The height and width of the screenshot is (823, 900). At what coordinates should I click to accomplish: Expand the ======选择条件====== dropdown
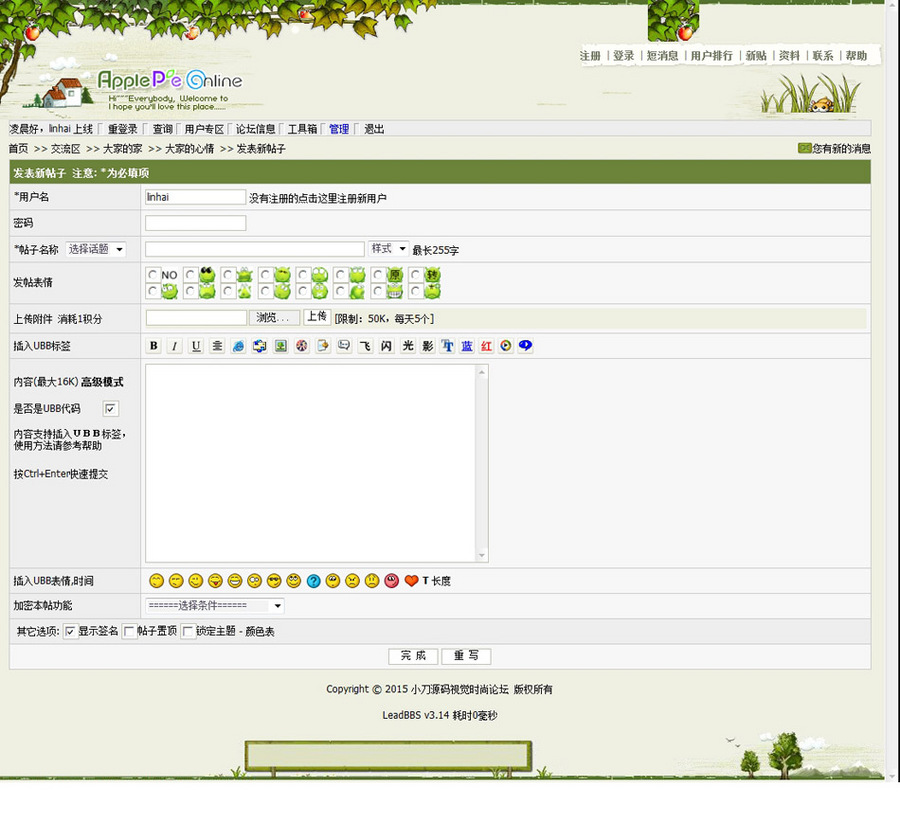(x=215, y=605)
